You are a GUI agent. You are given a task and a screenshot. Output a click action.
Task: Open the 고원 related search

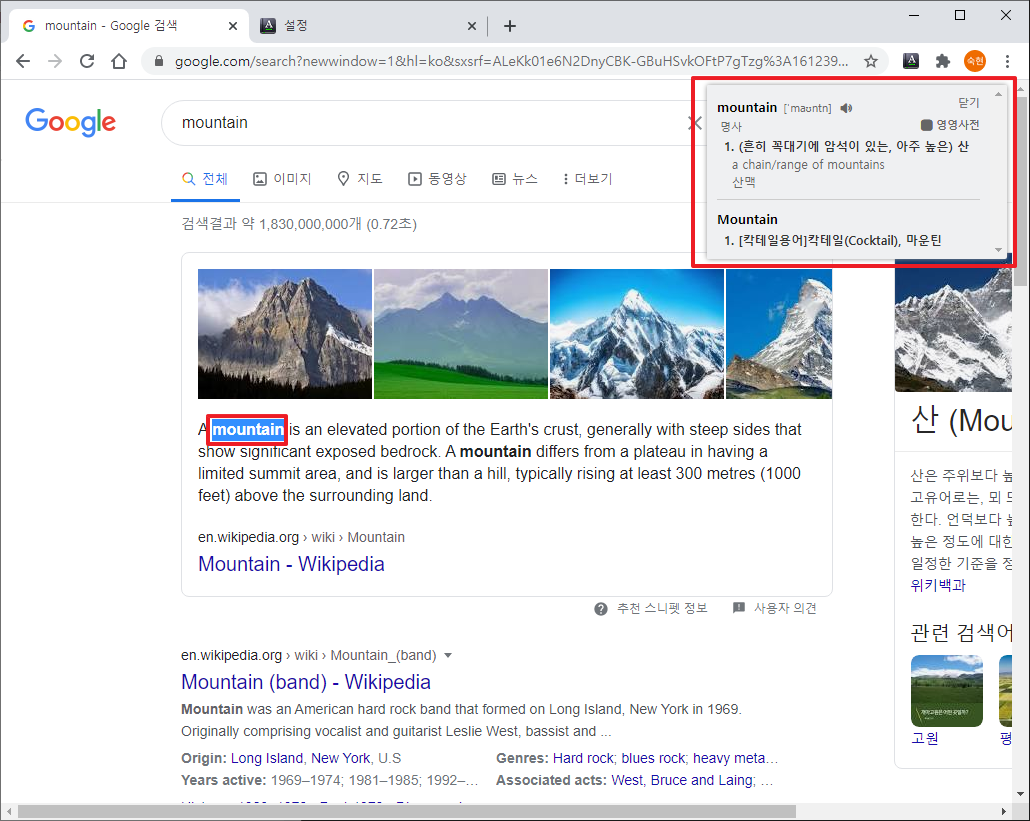[x=924, y=738]
